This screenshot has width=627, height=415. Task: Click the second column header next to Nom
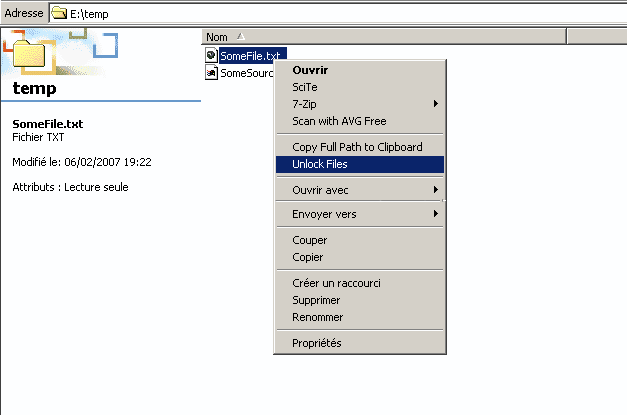pyautogui.click(x=597, y=37)
